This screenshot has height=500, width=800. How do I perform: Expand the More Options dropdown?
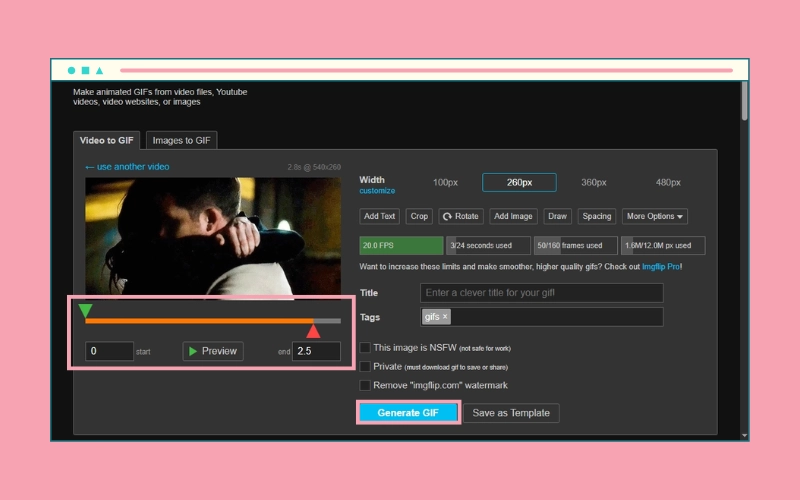[655, 216]
